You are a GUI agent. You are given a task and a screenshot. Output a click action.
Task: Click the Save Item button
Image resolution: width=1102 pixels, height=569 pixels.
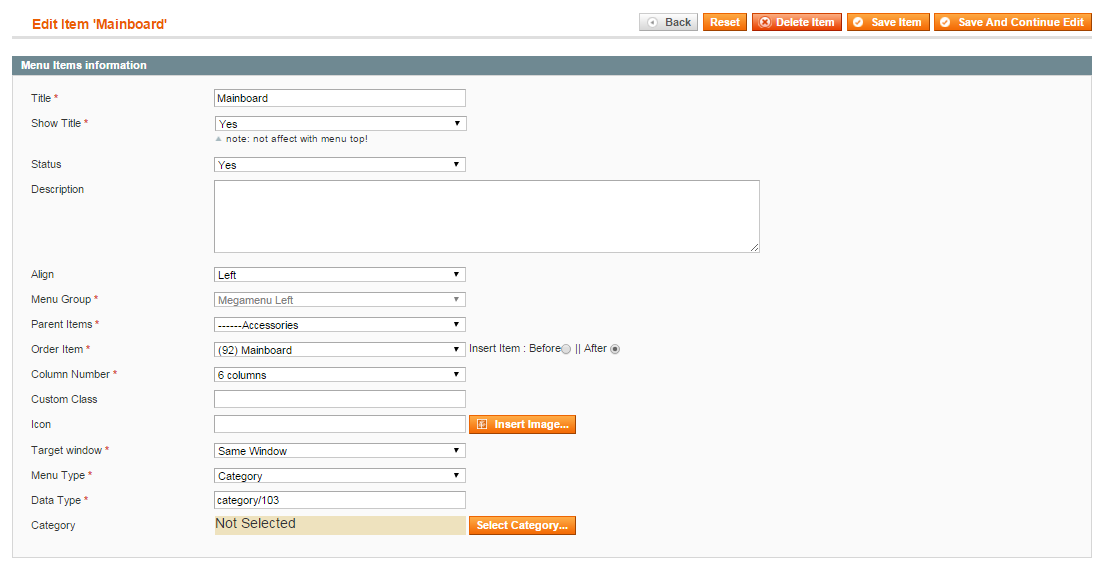[x=888, y=22]
